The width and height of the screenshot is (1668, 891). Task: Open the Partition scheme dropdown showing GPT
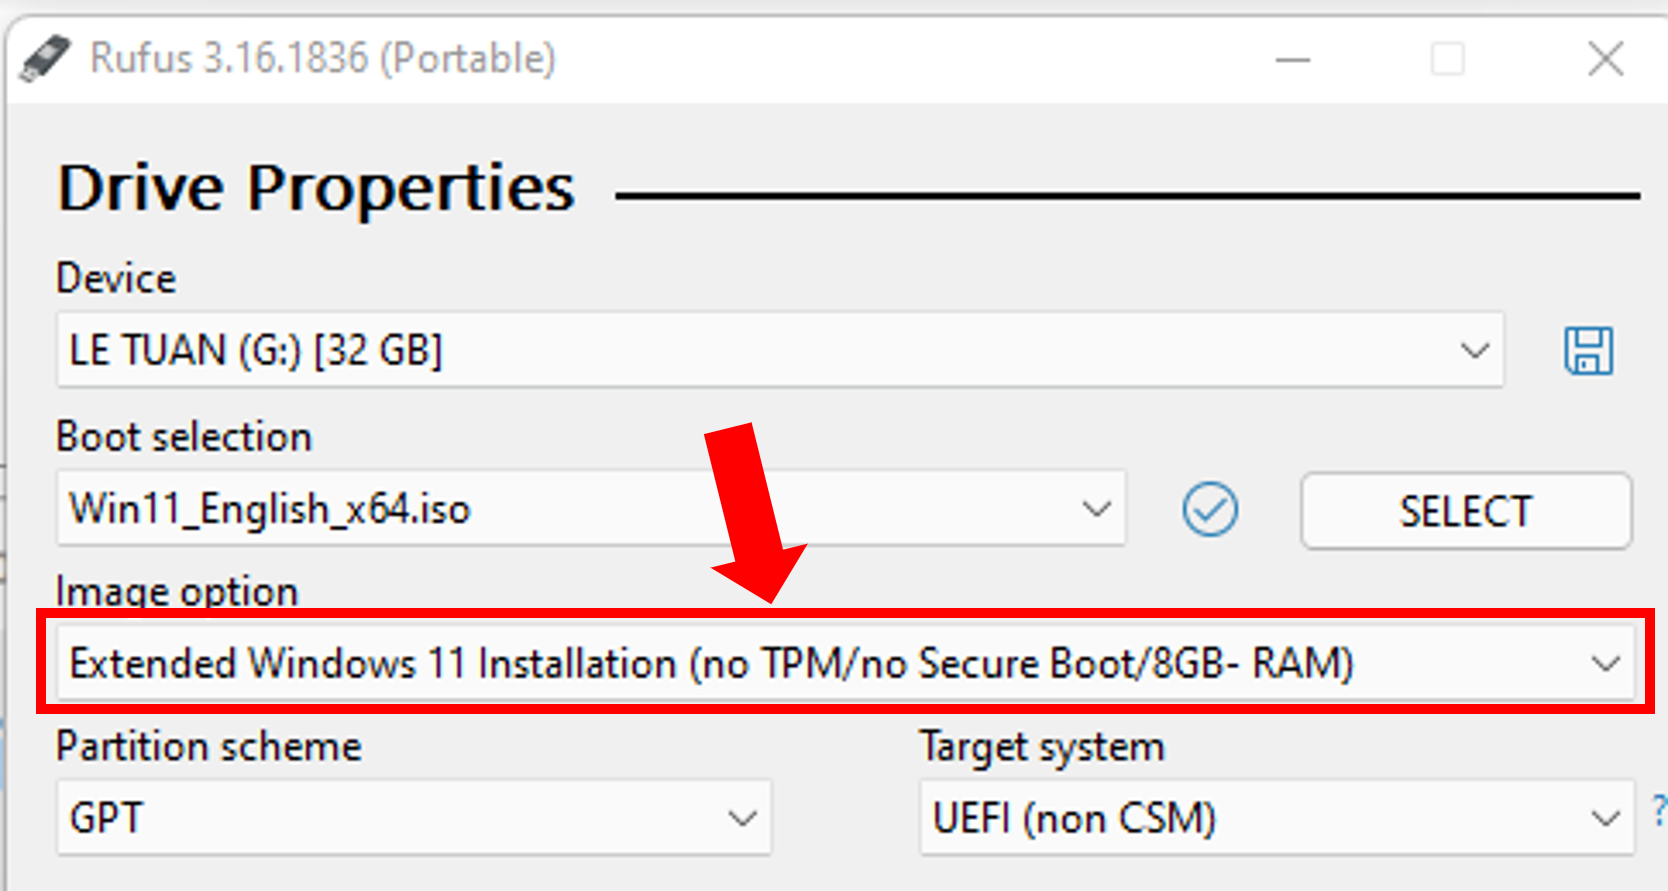(x=741, y=817)
